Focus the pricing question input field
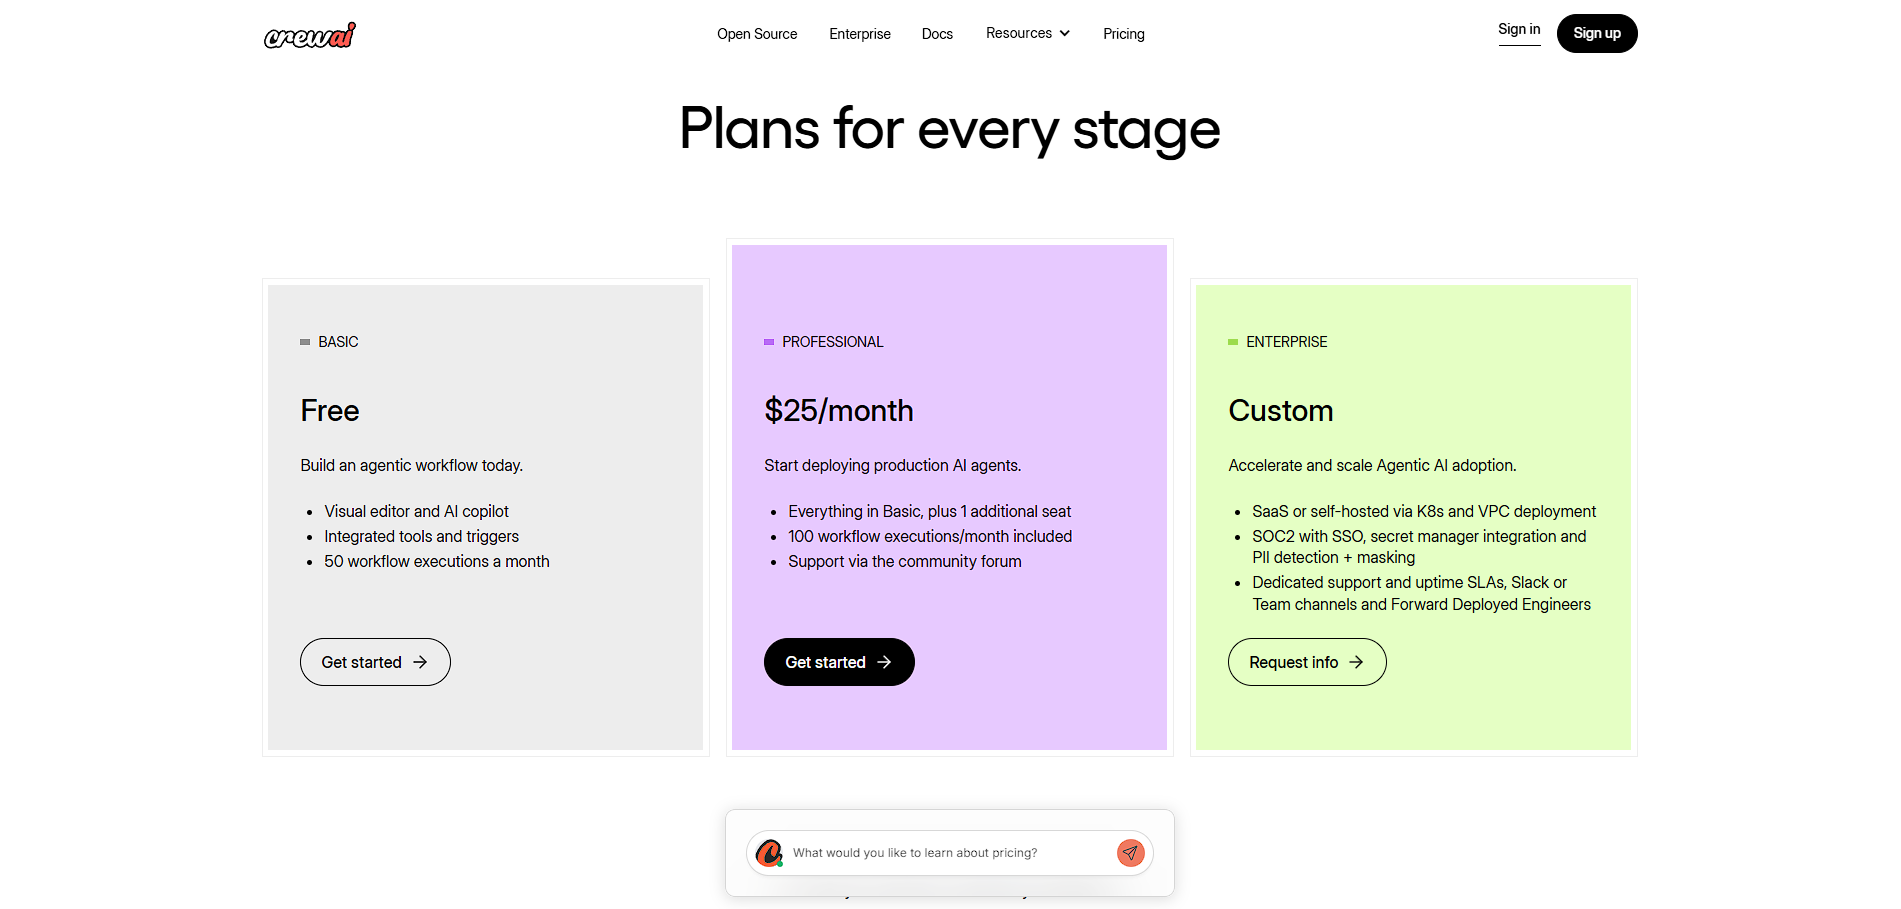This screenshot has width=1901, height=909. click(x=945, y=853)
